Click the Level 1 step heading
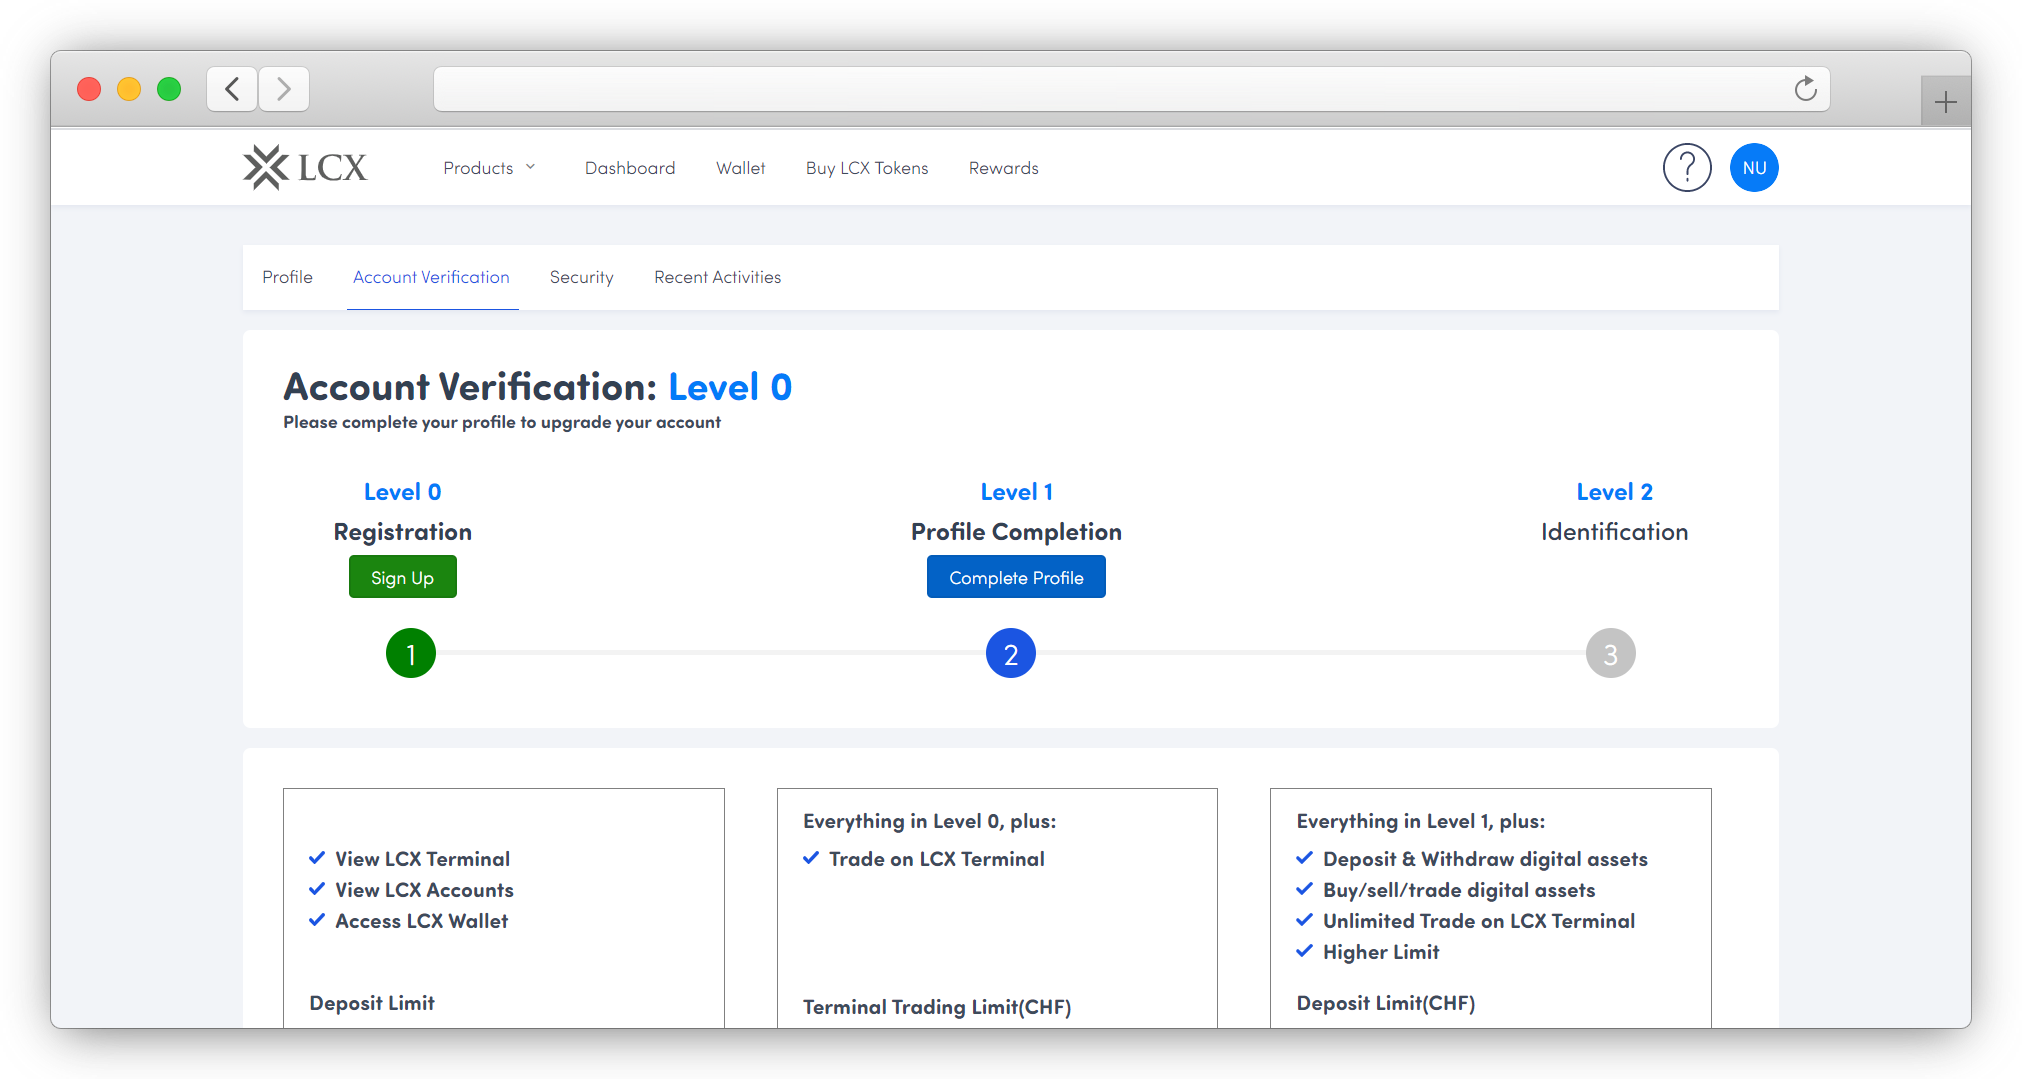2022x1079 pixels. tap(1017, 492)
